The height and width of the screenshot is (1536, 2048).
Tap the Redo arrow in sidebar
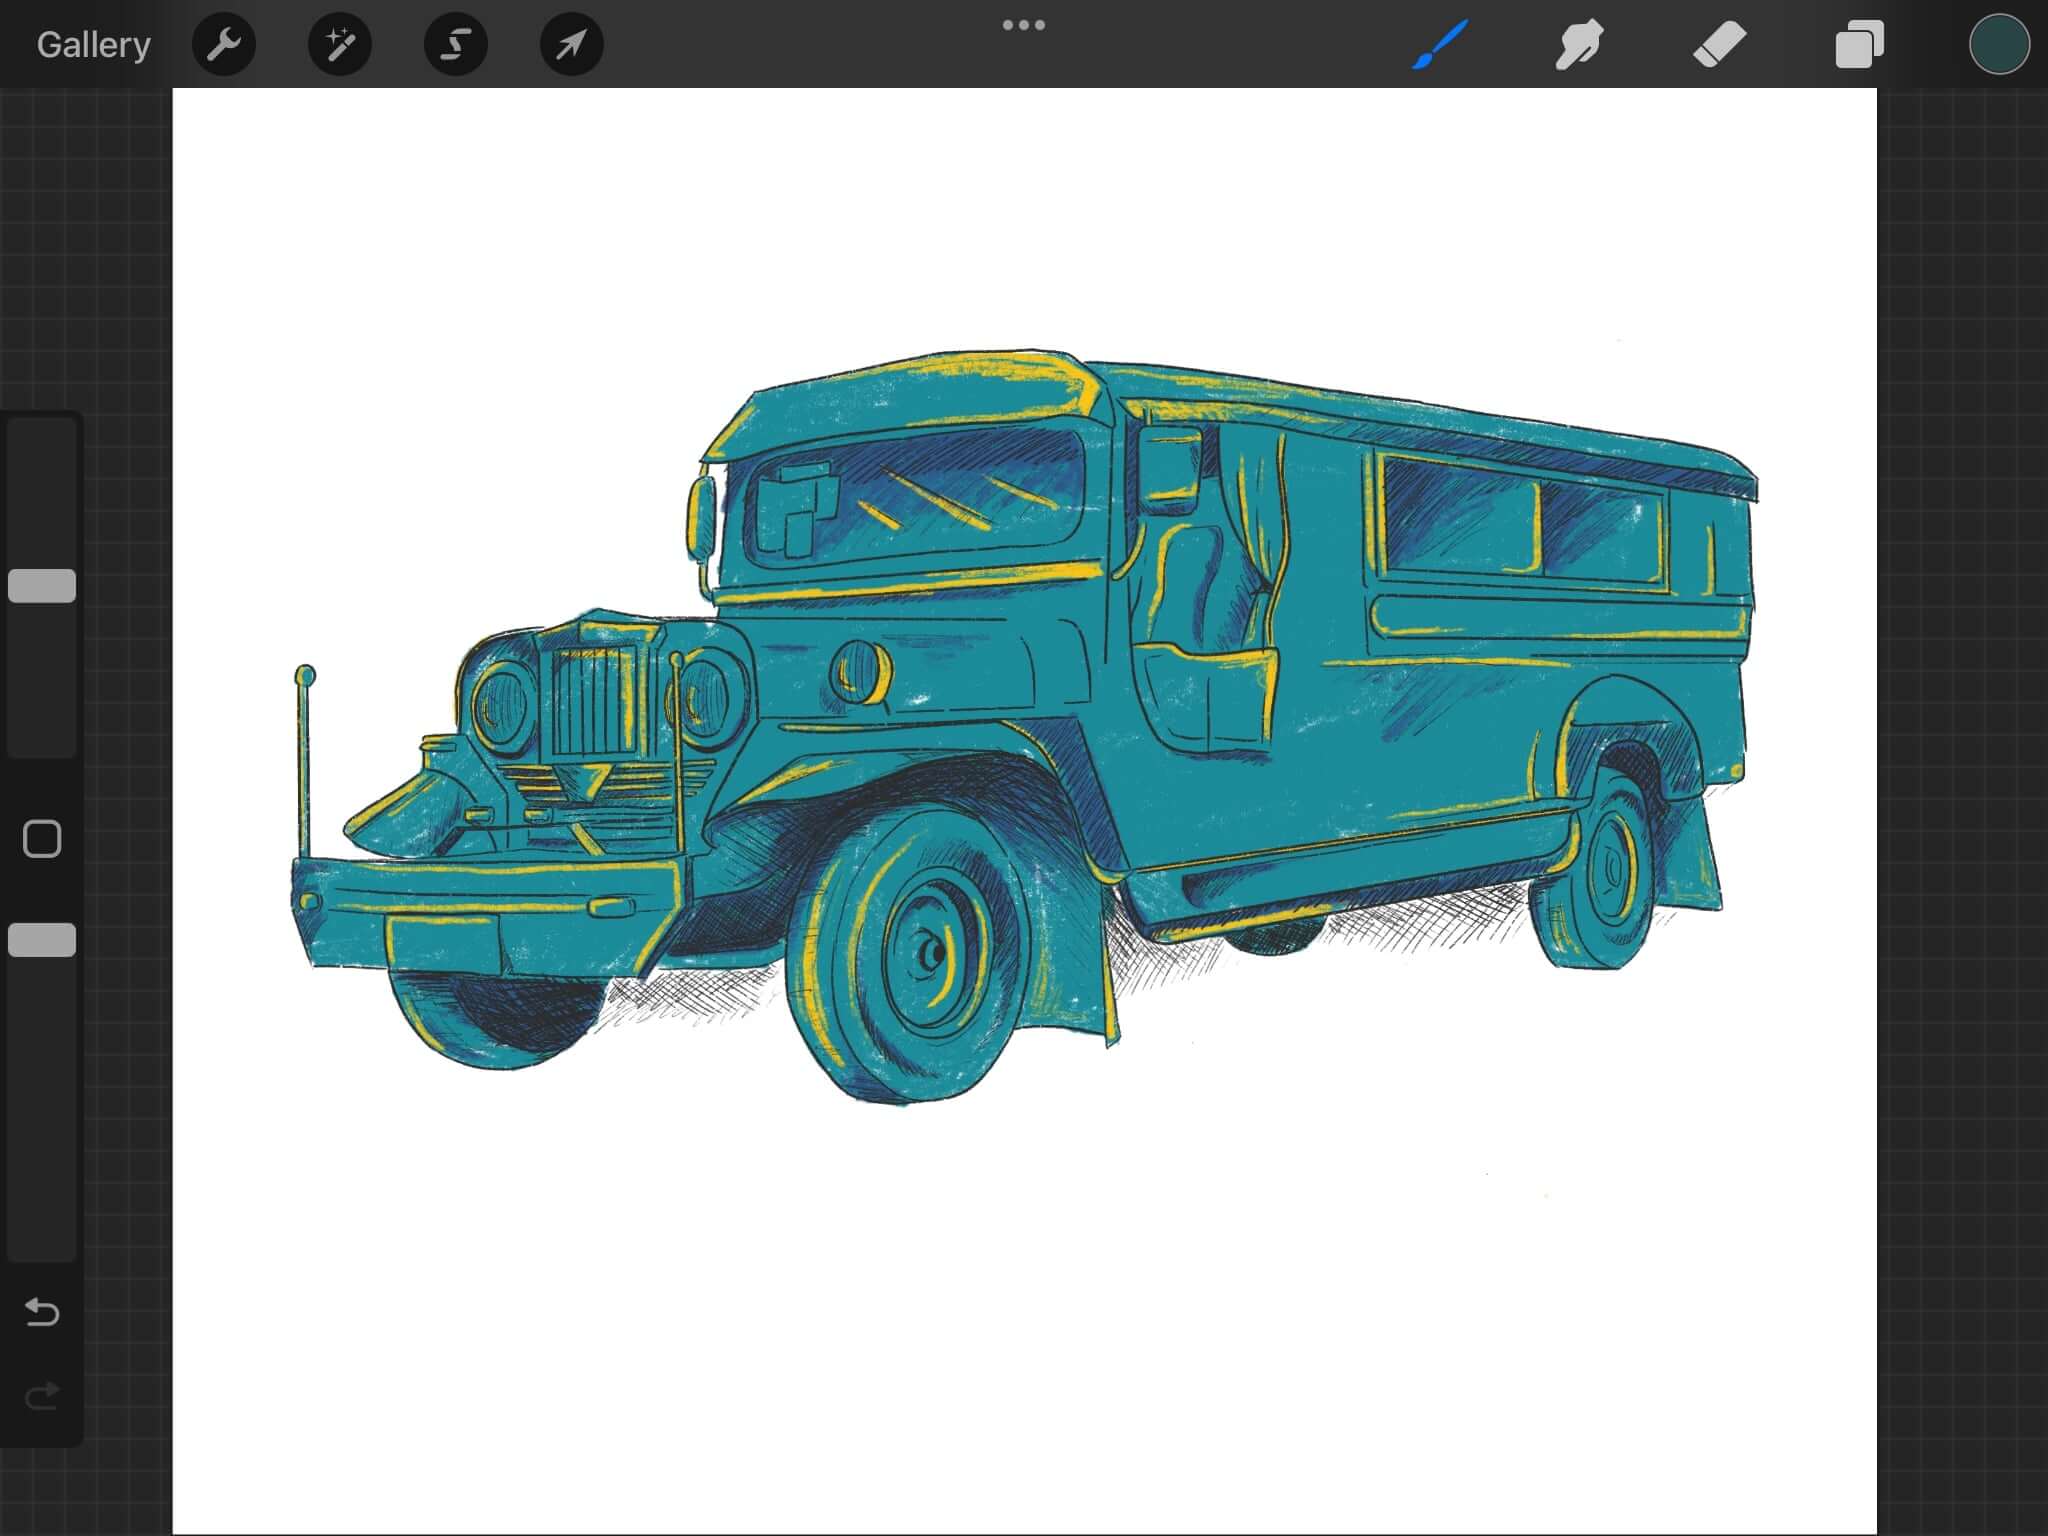[42, 1395]
